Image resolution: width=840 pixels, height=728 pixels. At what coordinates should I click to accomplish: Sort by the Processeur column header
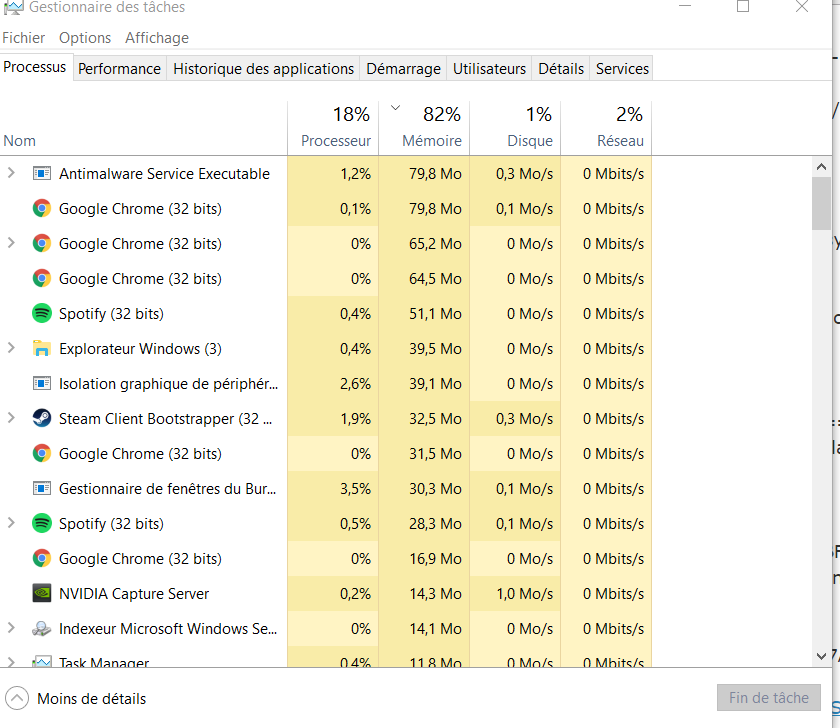(x=336, y=141)
